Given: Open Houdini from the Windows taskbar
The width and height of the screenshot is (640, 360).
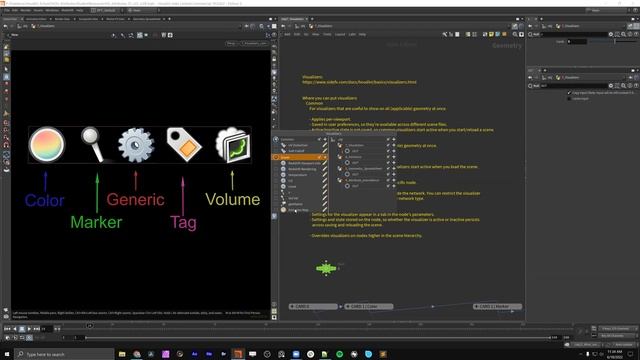Looking at the screenshot, I should 238,354.
